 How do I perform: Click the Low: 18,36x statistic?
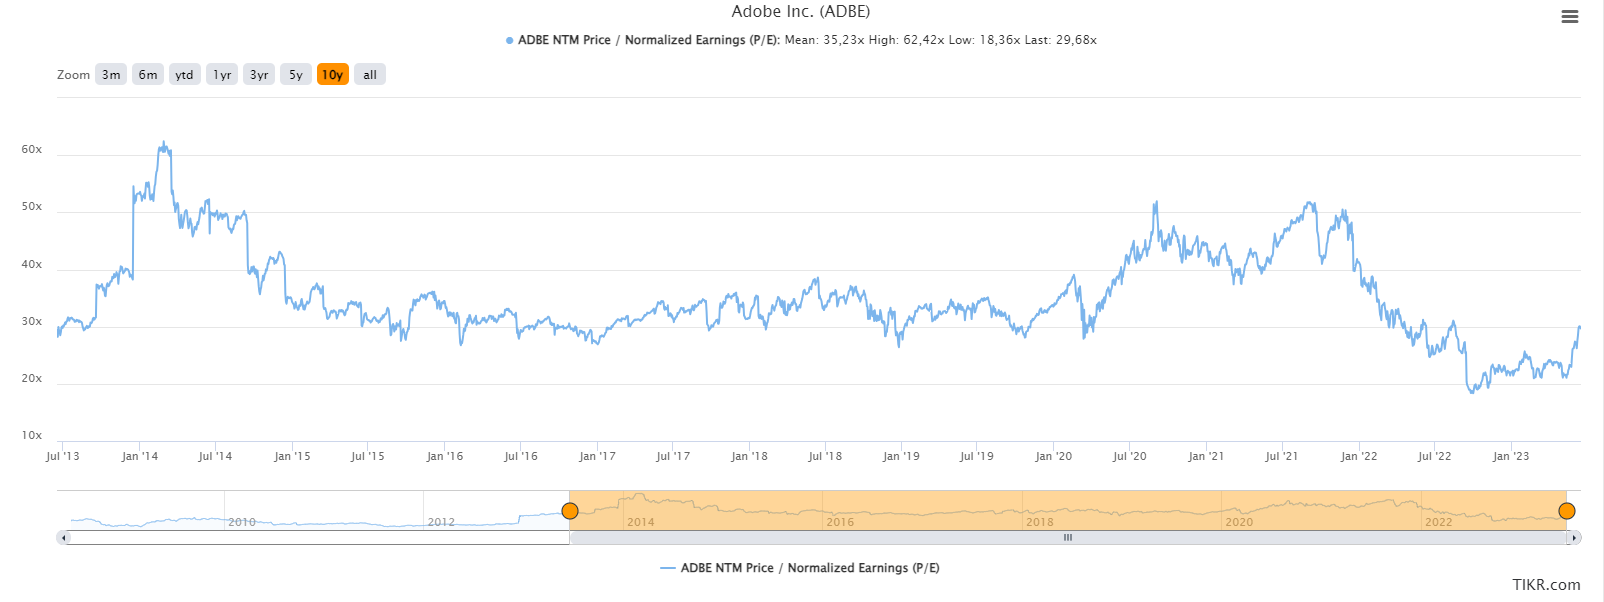point(985,40)
